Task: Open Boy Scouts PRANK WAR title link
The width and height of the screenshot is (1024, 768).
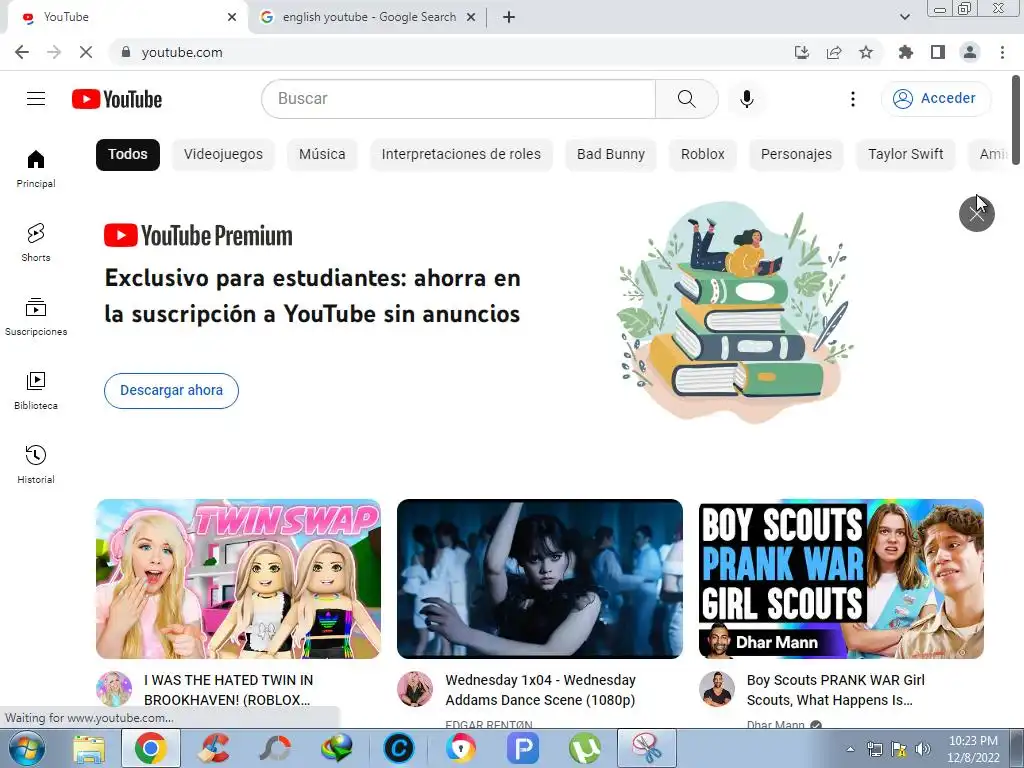Action: [836, 690]
